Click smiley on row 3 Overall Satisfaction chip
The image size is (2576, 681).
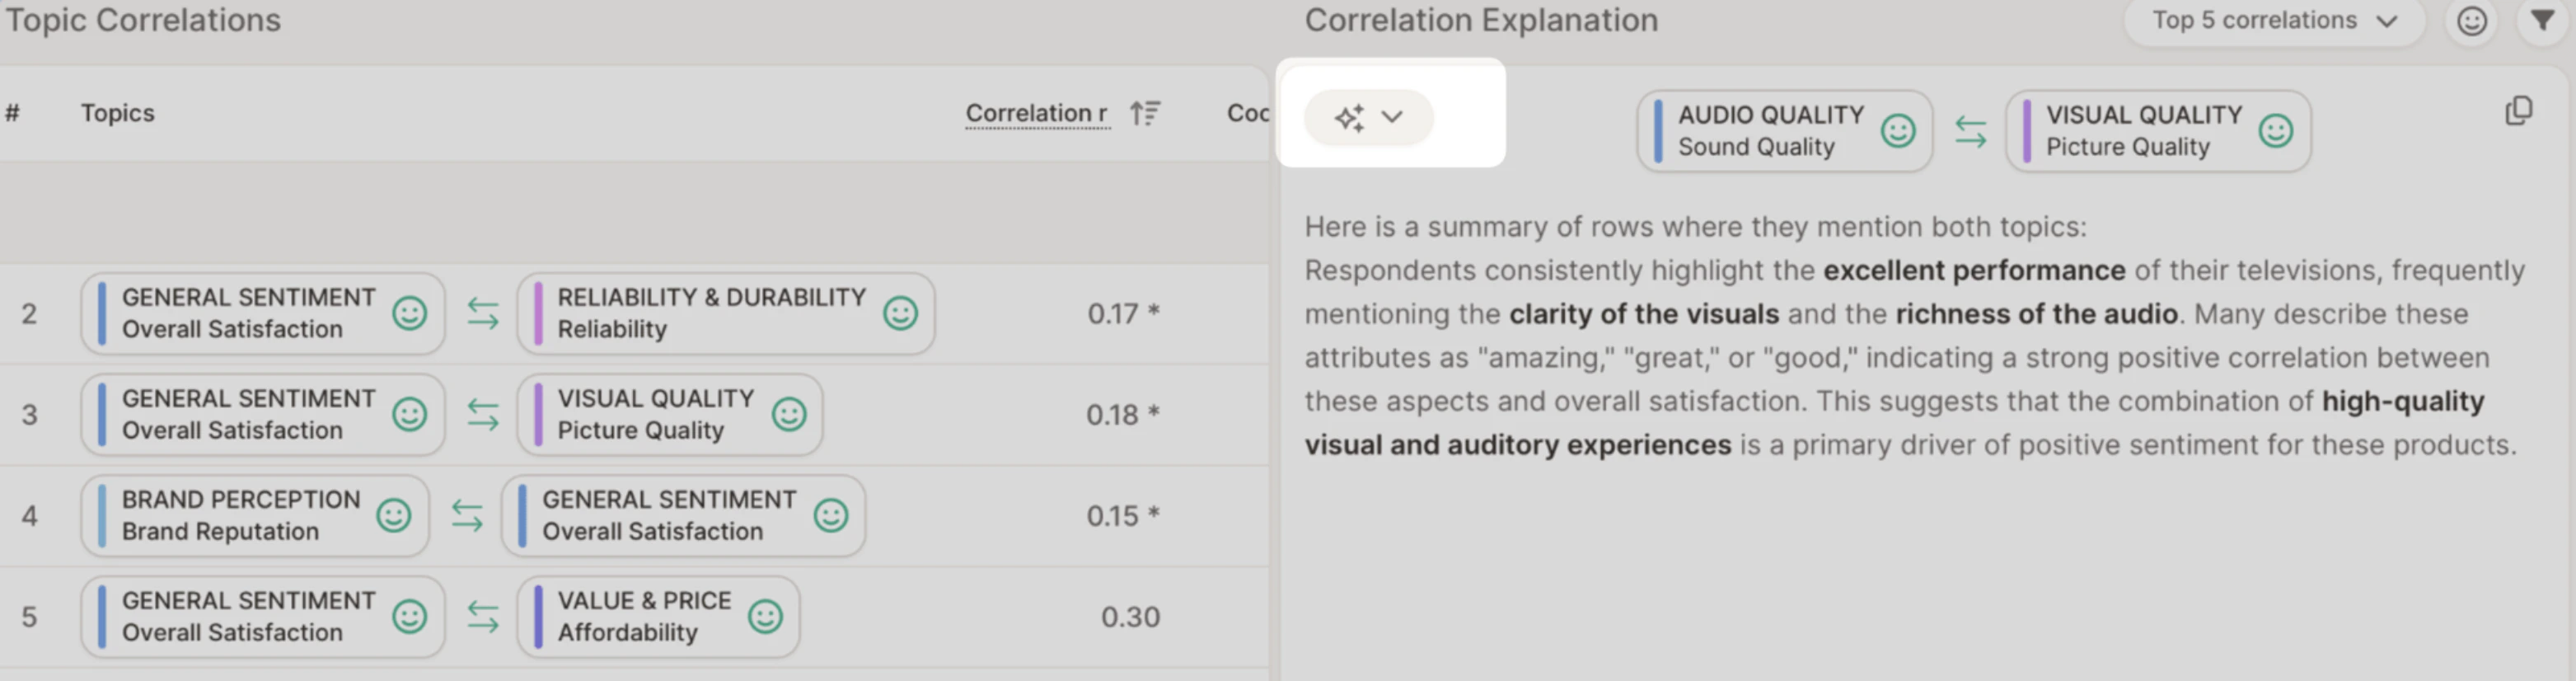pyautogui.click(x=409, y=415)
